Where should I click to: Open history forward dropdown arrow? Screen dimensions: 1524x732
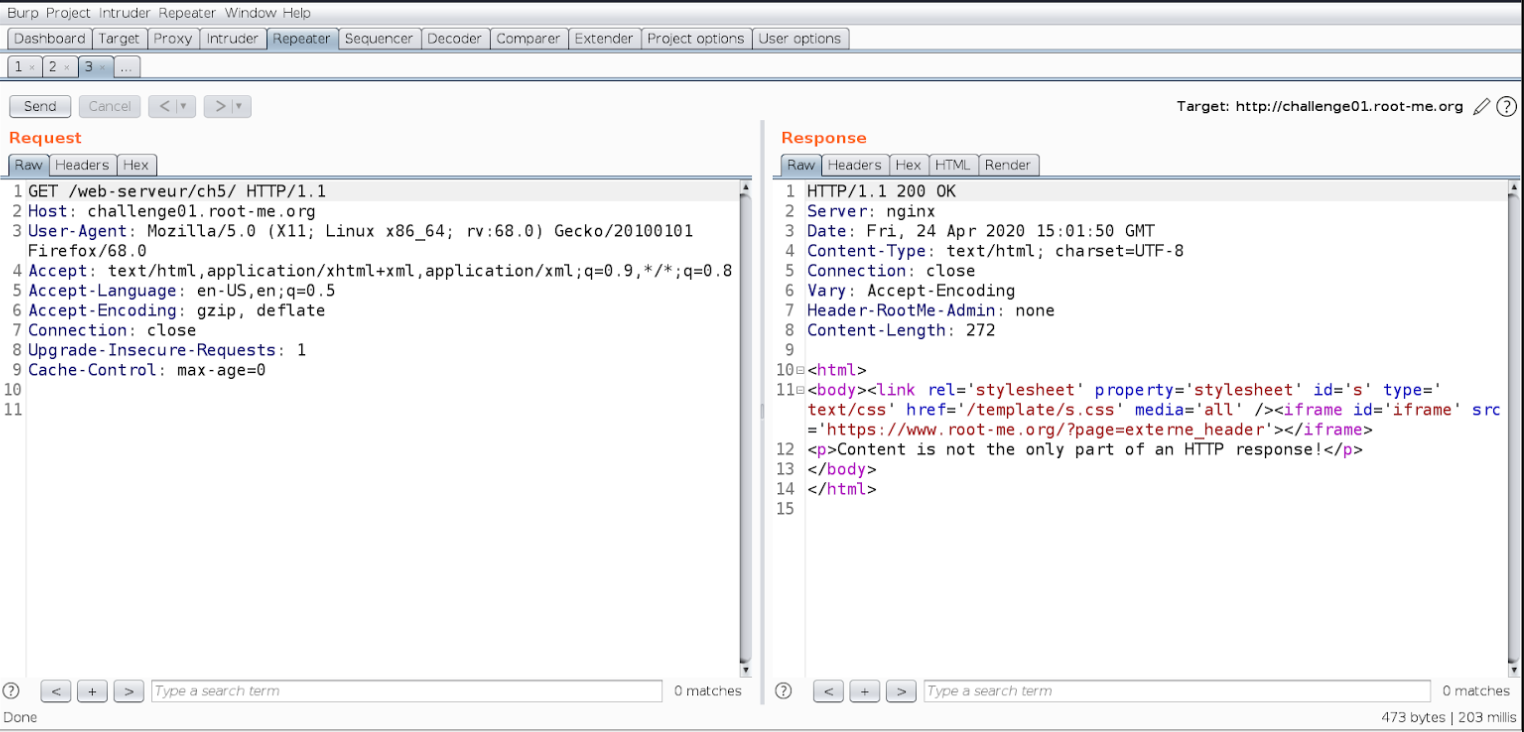(x=239, y=107)
